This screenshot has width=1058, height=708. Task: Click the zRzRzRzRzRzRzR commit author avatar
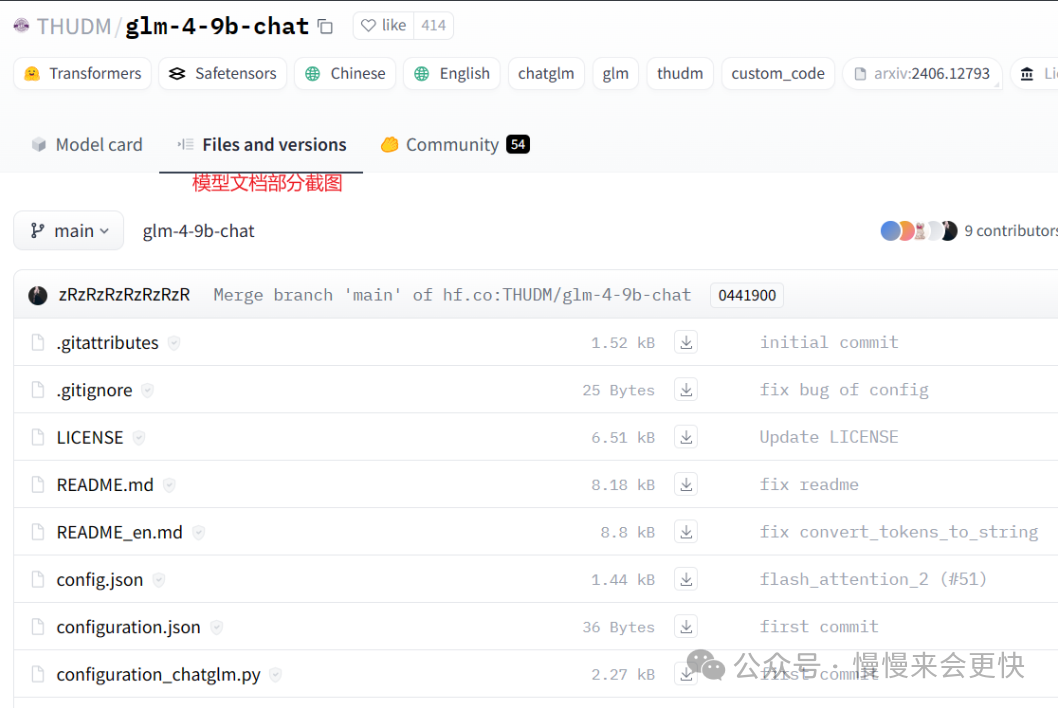[x=38, y=295]
